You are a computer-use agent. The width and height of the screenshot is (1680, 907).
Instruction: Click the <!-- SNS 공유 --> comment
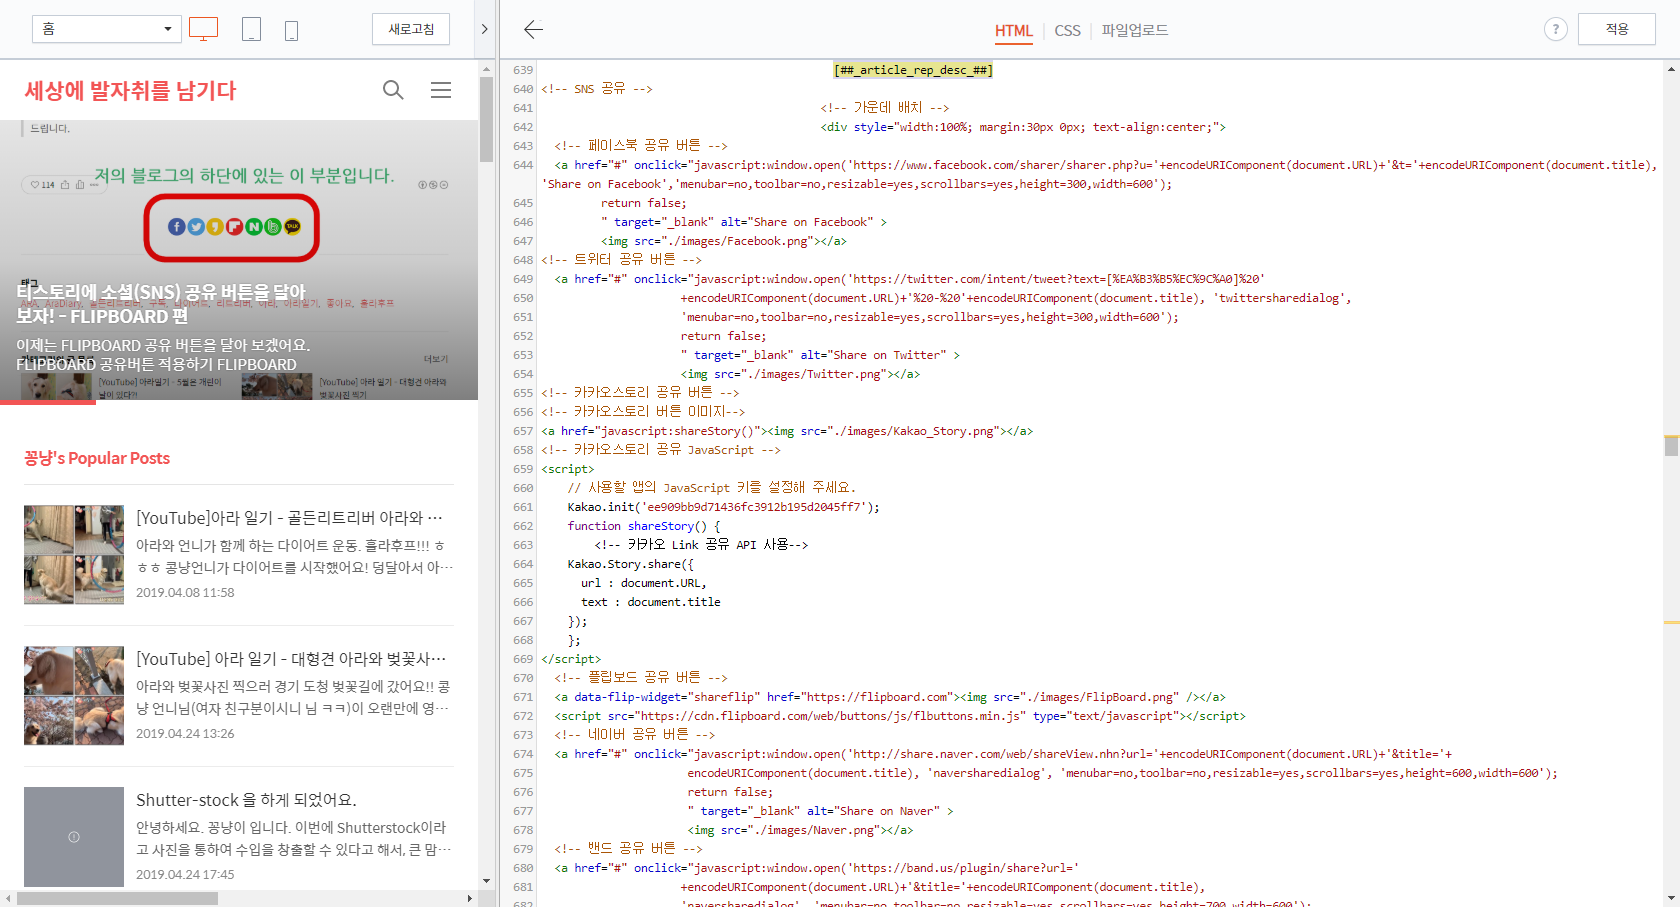point(597,89)
